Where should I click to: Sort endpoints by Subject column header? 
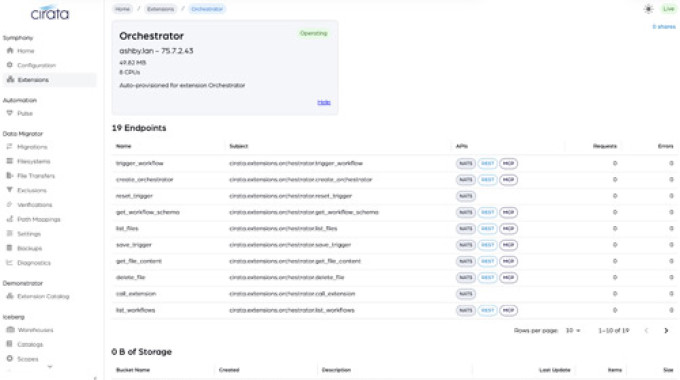pyautogui.click(x=239, y=146)
